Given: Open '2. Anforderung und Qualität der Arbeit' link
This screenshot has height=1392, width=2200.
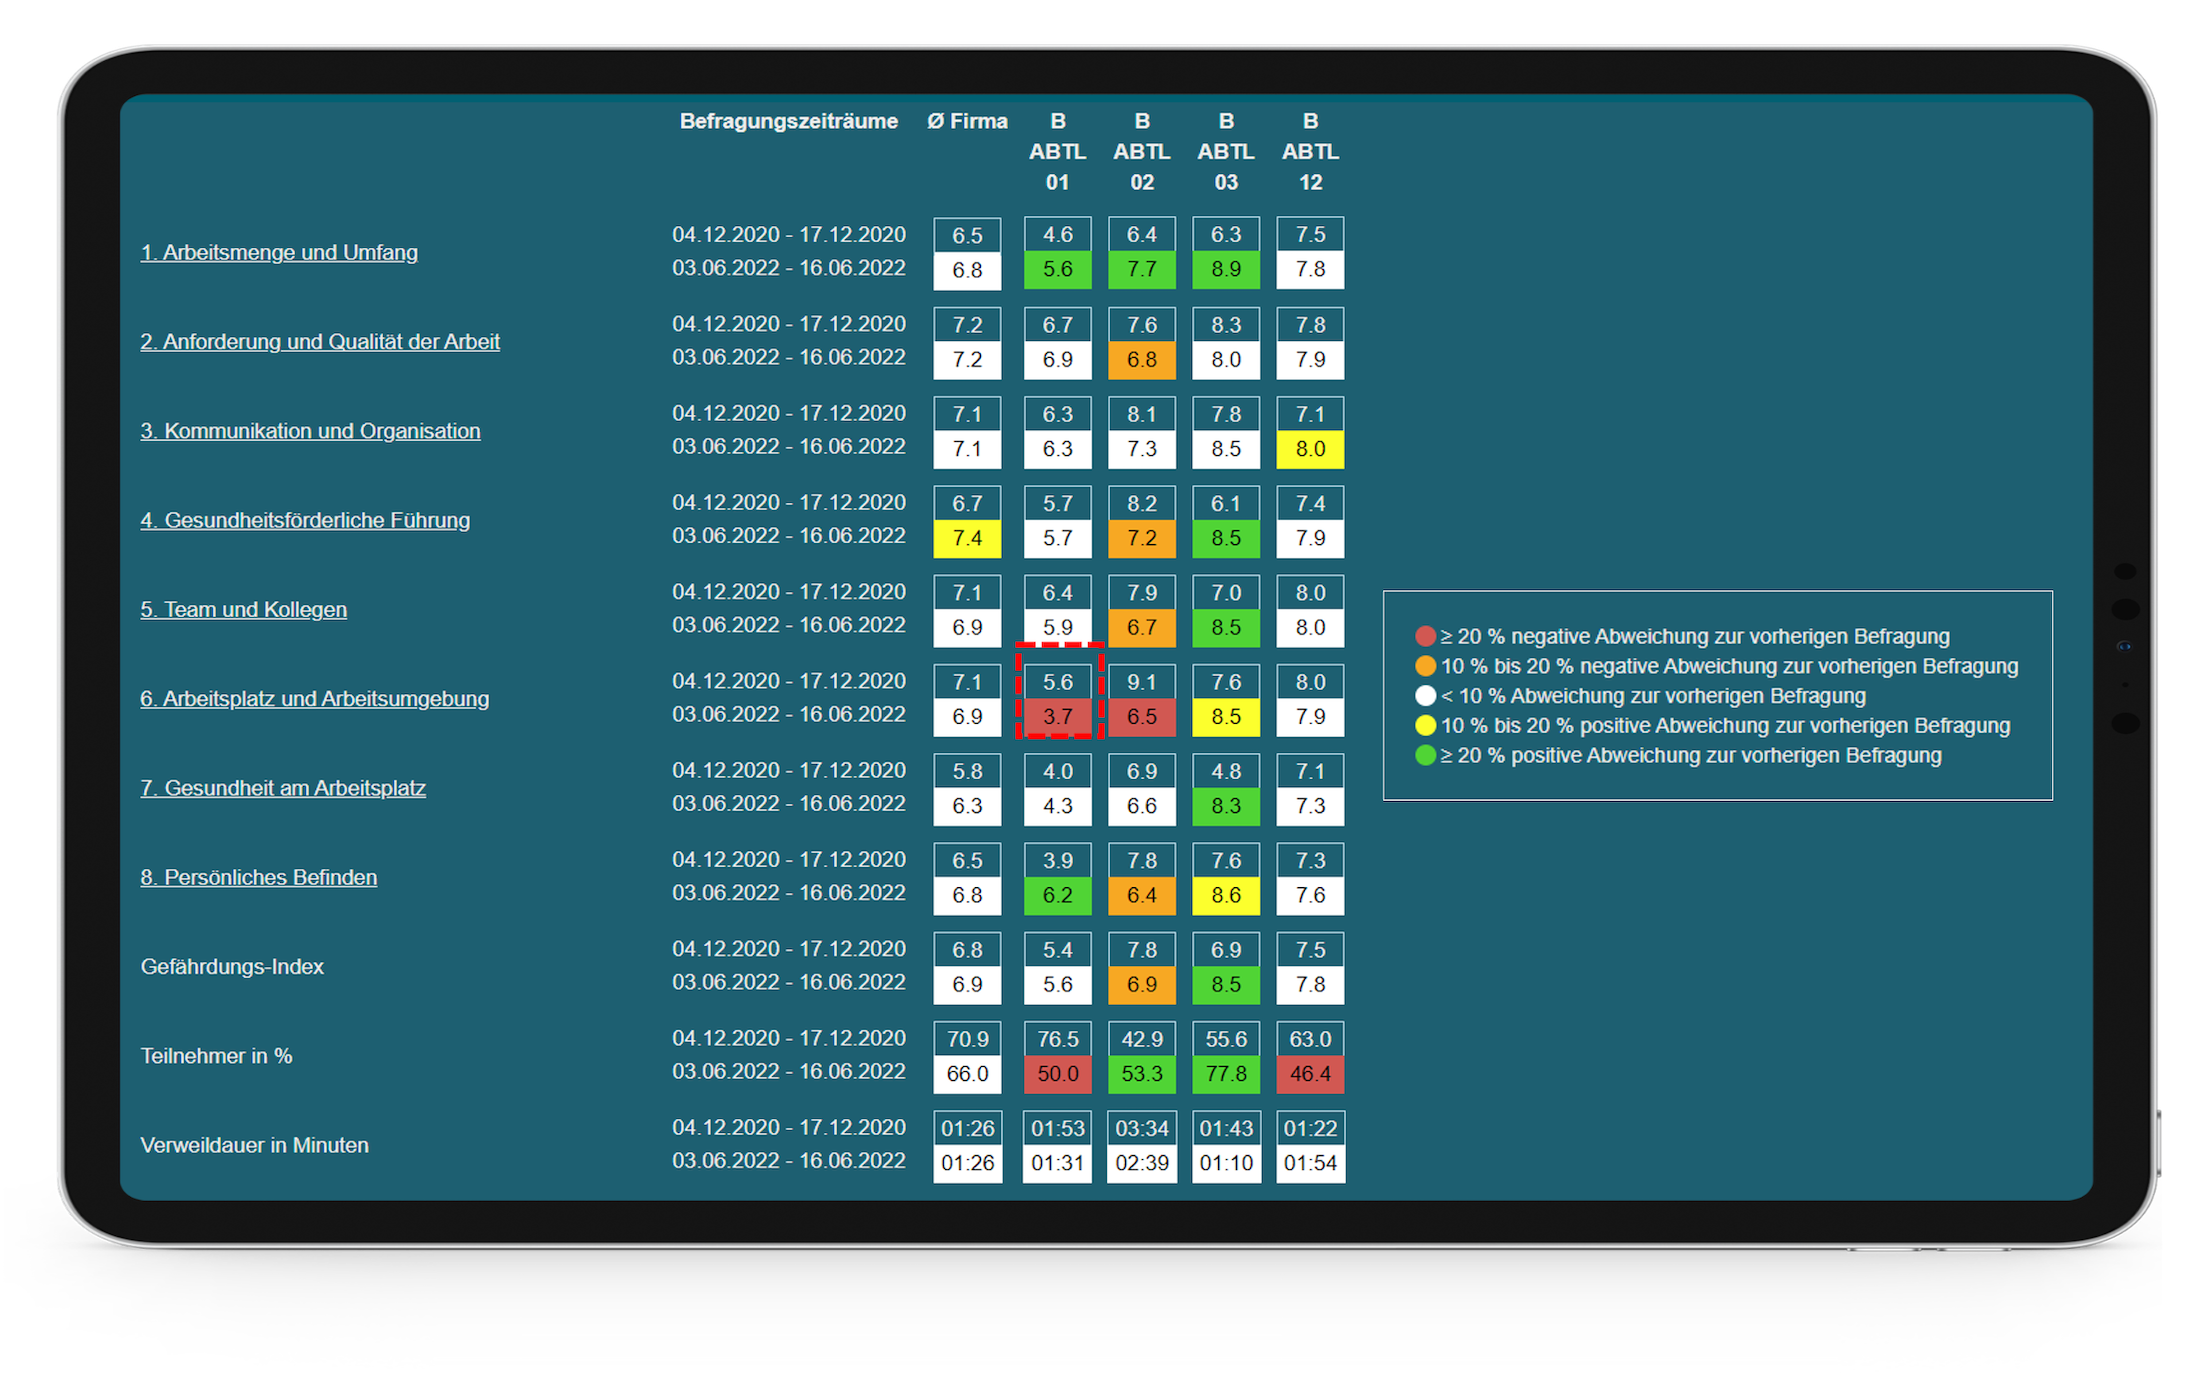Looking at the screenshot, I should pyautogui.click(x=320, y=341).
